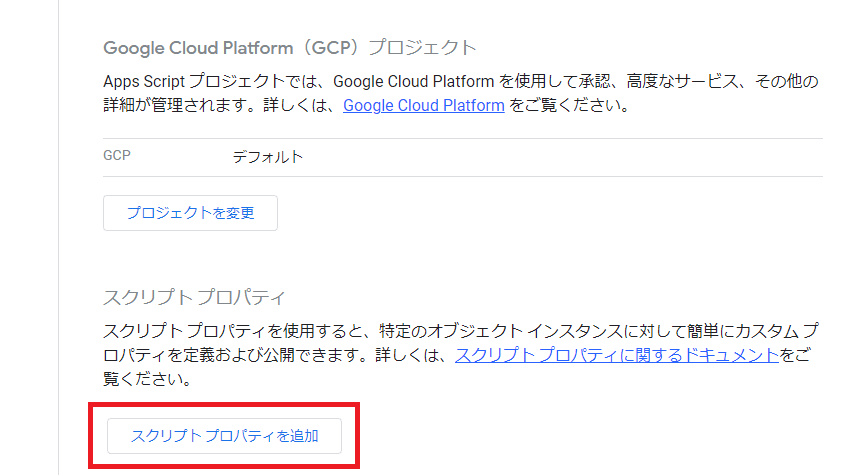Open the Google Cloud Platform link
Image resolution: width=867 pixels, height=475 pixels.
[424, 105]
